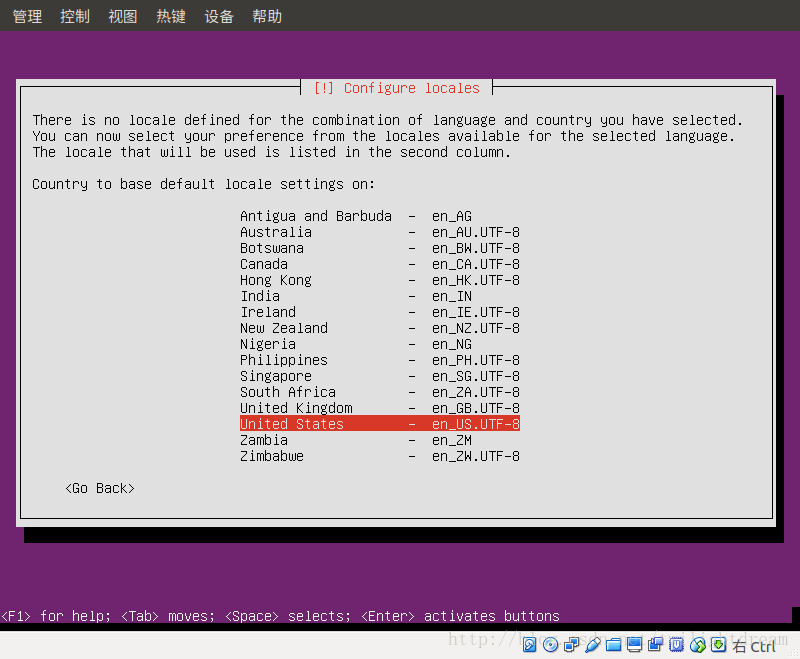Open the 管理 menu

click(28, 16)
